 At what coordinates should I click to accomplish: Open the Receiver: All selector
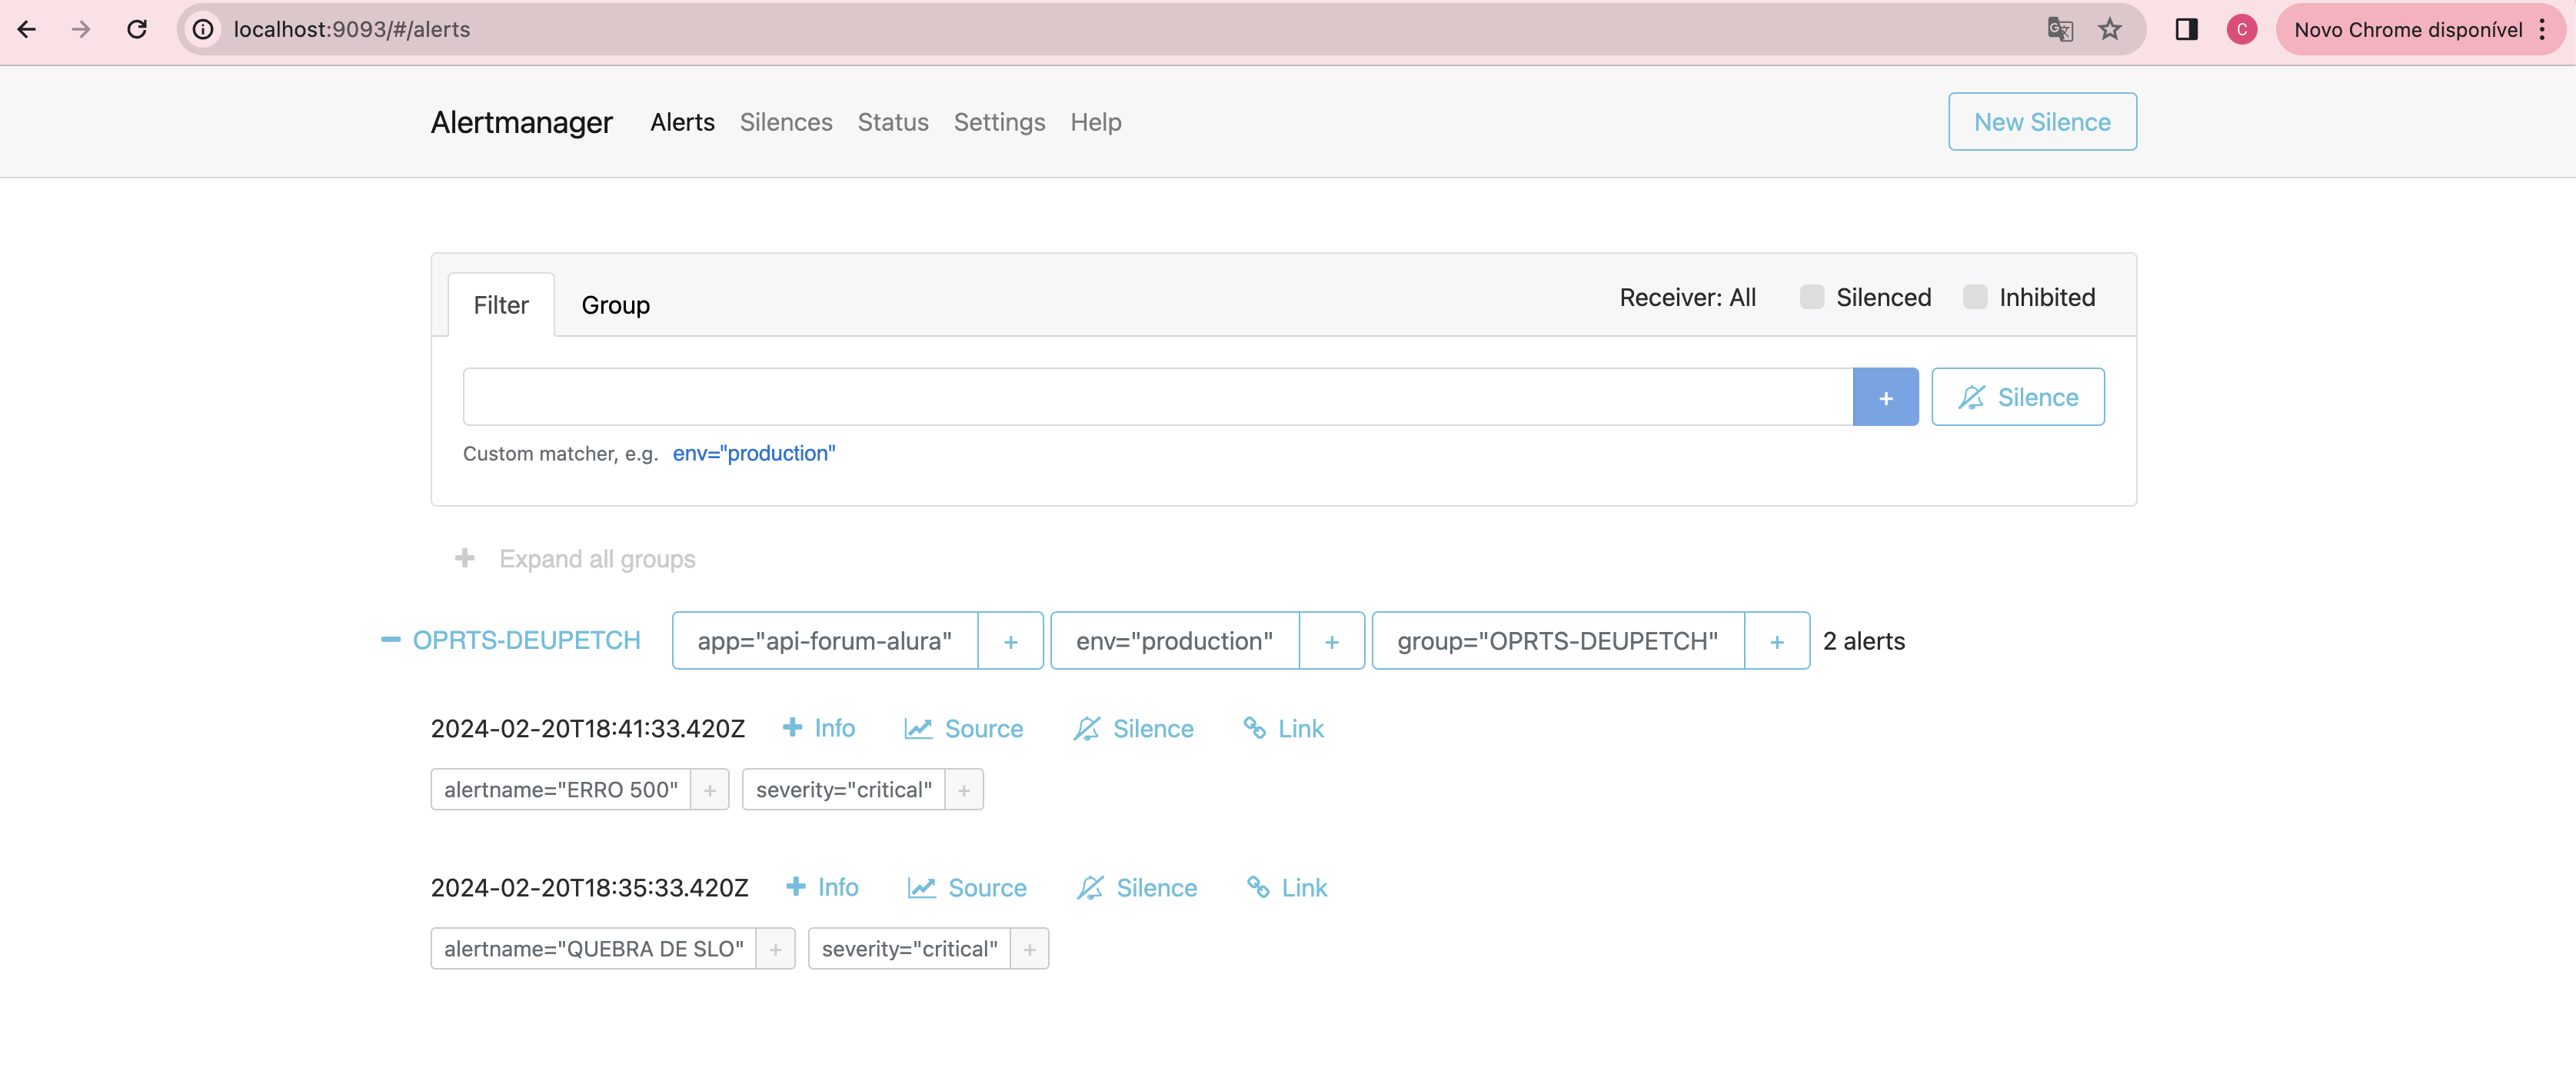(x=1687, y=297)
